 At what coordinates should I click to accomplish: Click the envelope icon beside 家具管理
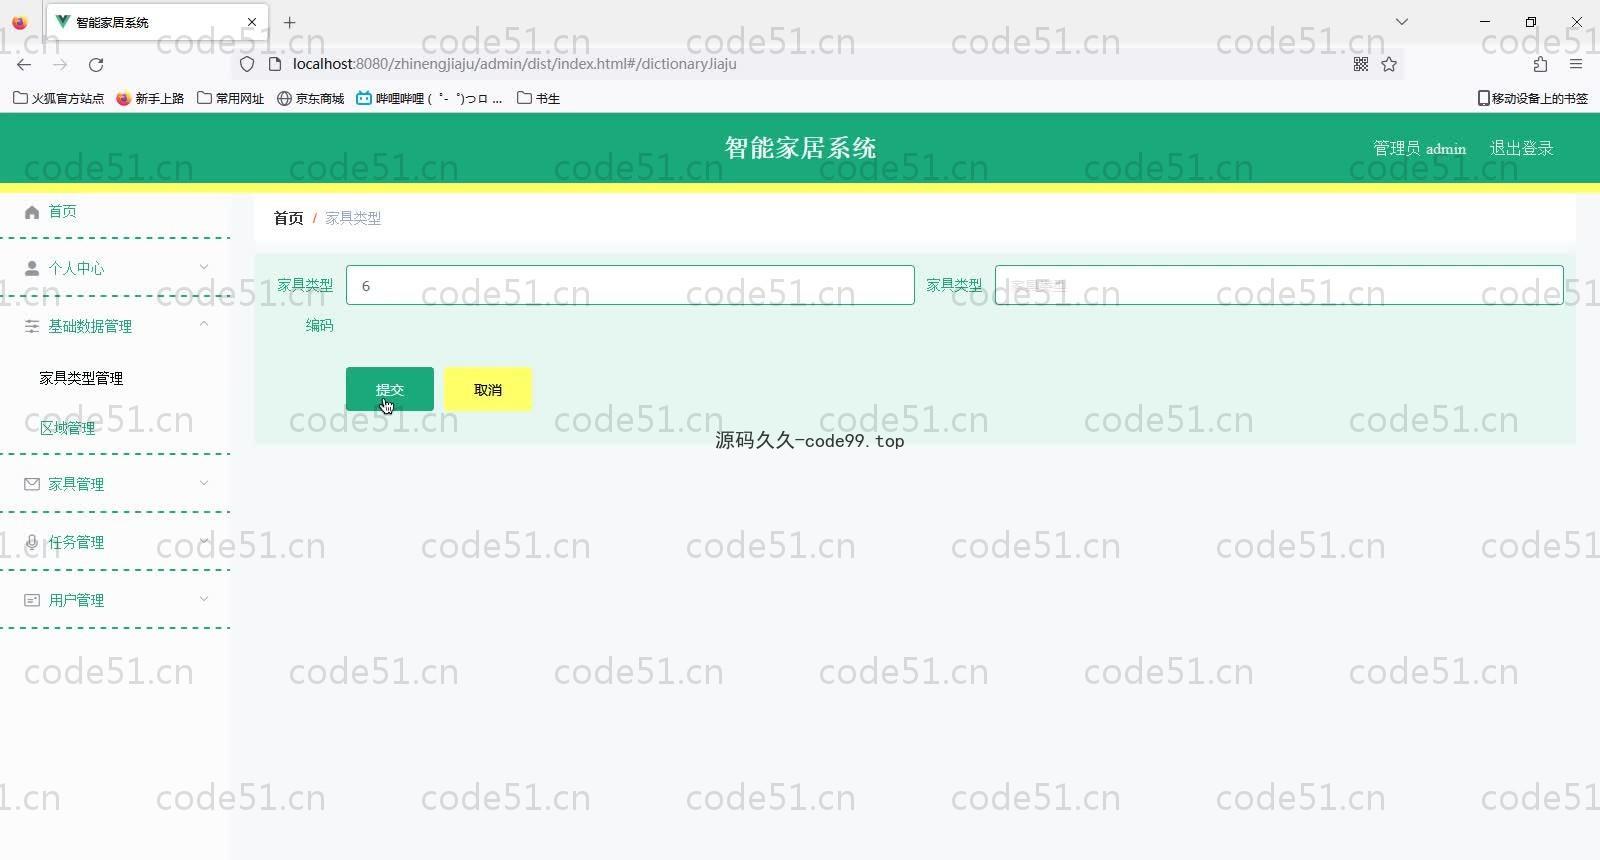click(32, 485)
